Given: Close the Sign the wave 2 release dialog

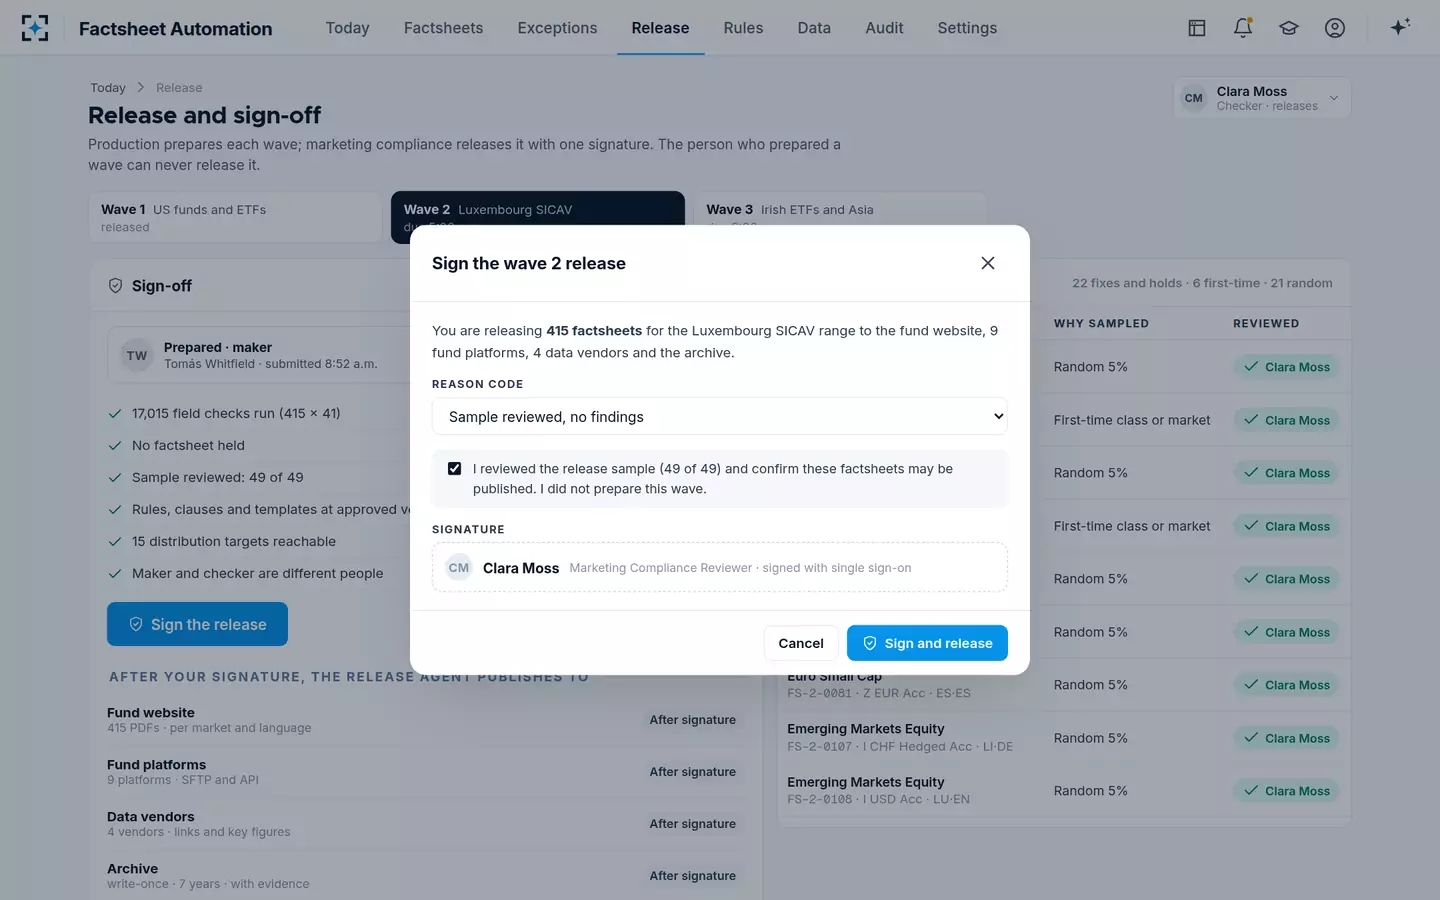Looking at the screenshot, I should pyautogui.click(x=988, y=263).
